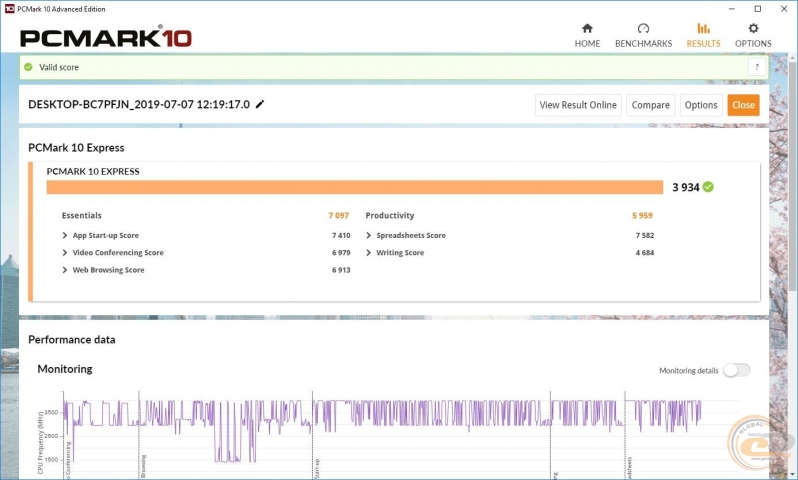Click the PCMARK 10 EXPRESS card title

(x=93, y=172)
